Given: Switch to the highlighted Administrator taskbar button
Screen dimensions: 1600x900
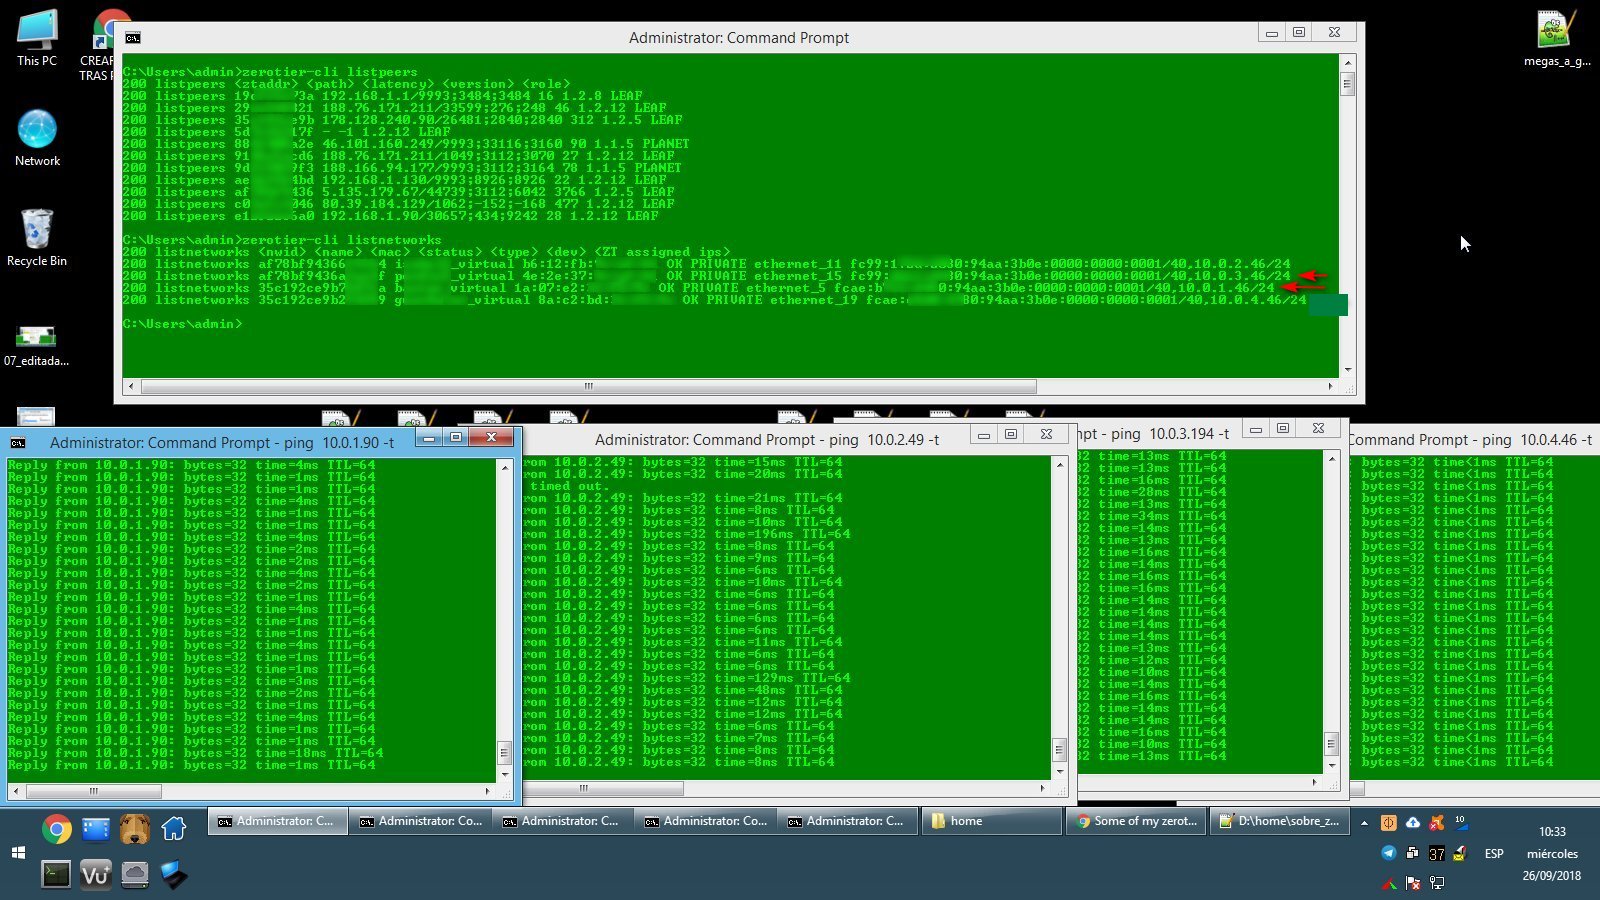Looking at the screenshot, I should point(277,821).
